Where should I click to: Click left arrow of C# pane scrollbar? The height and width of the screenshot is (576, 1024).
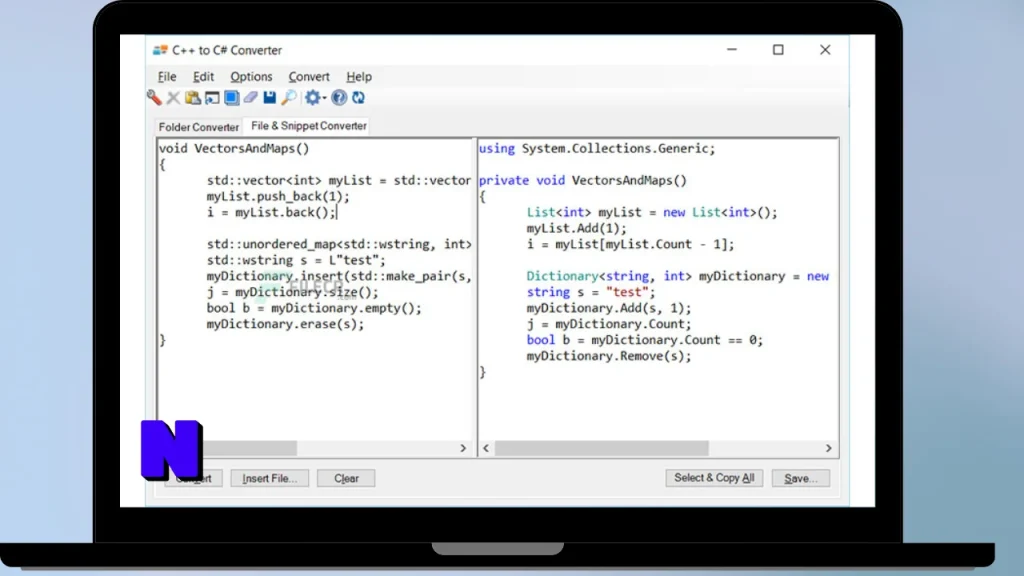[x=486, y=448]
